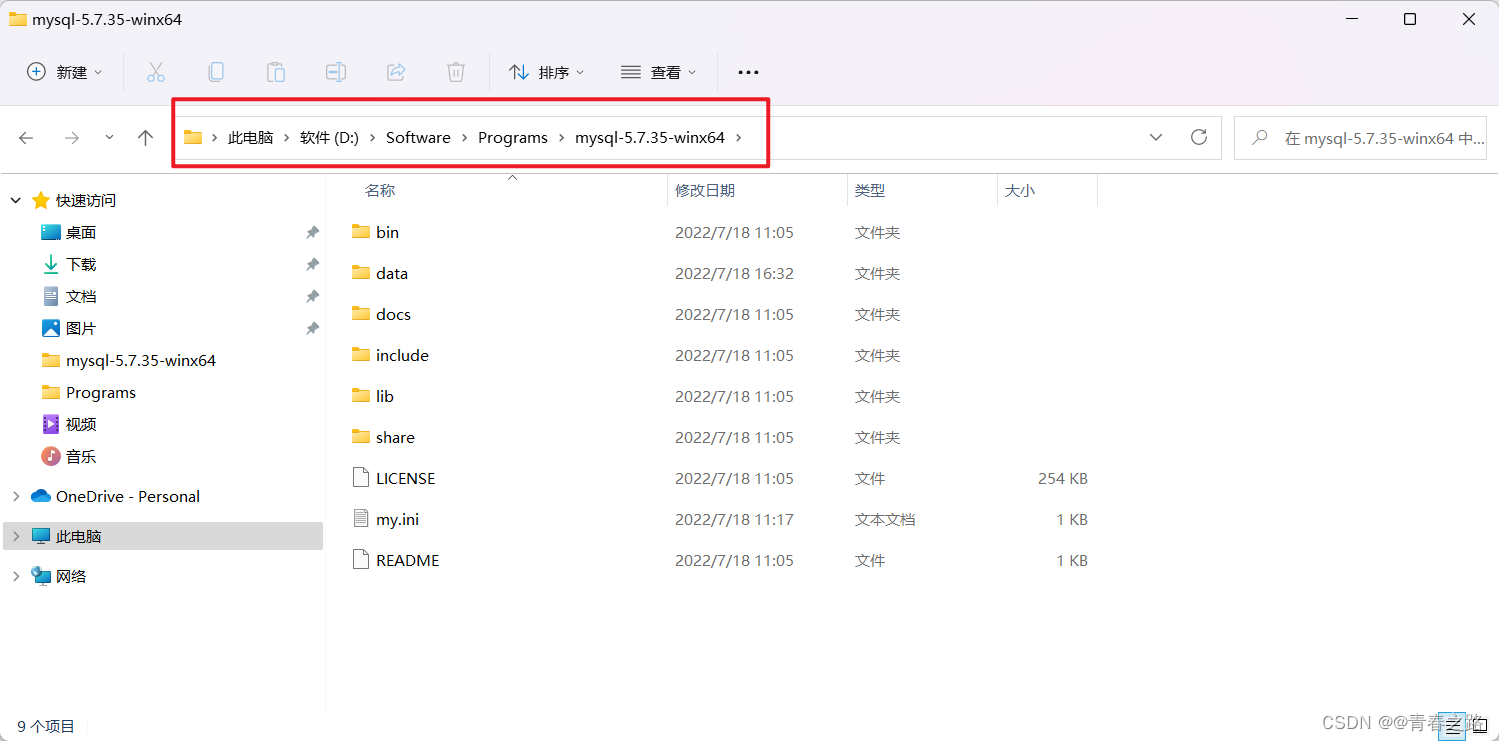Screen dimensions: 1499x741
Task: Sort by 类型 column header
Action: (870, 190)
